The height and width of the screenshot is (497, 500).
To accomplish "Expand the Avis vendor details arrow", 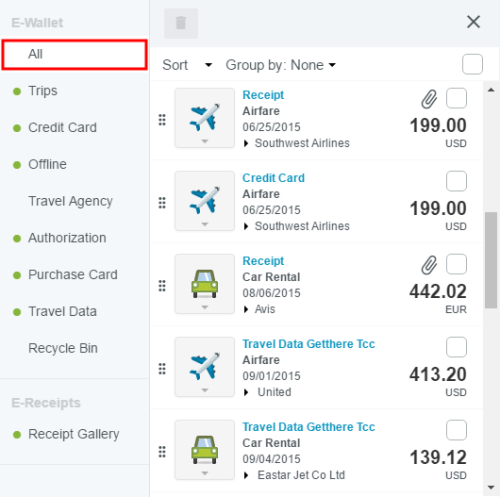I will point(246,309).
